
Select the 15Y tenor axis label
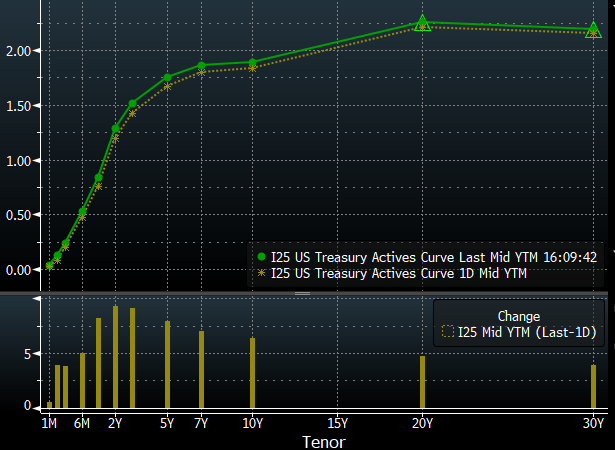click(x=337, y=422)
